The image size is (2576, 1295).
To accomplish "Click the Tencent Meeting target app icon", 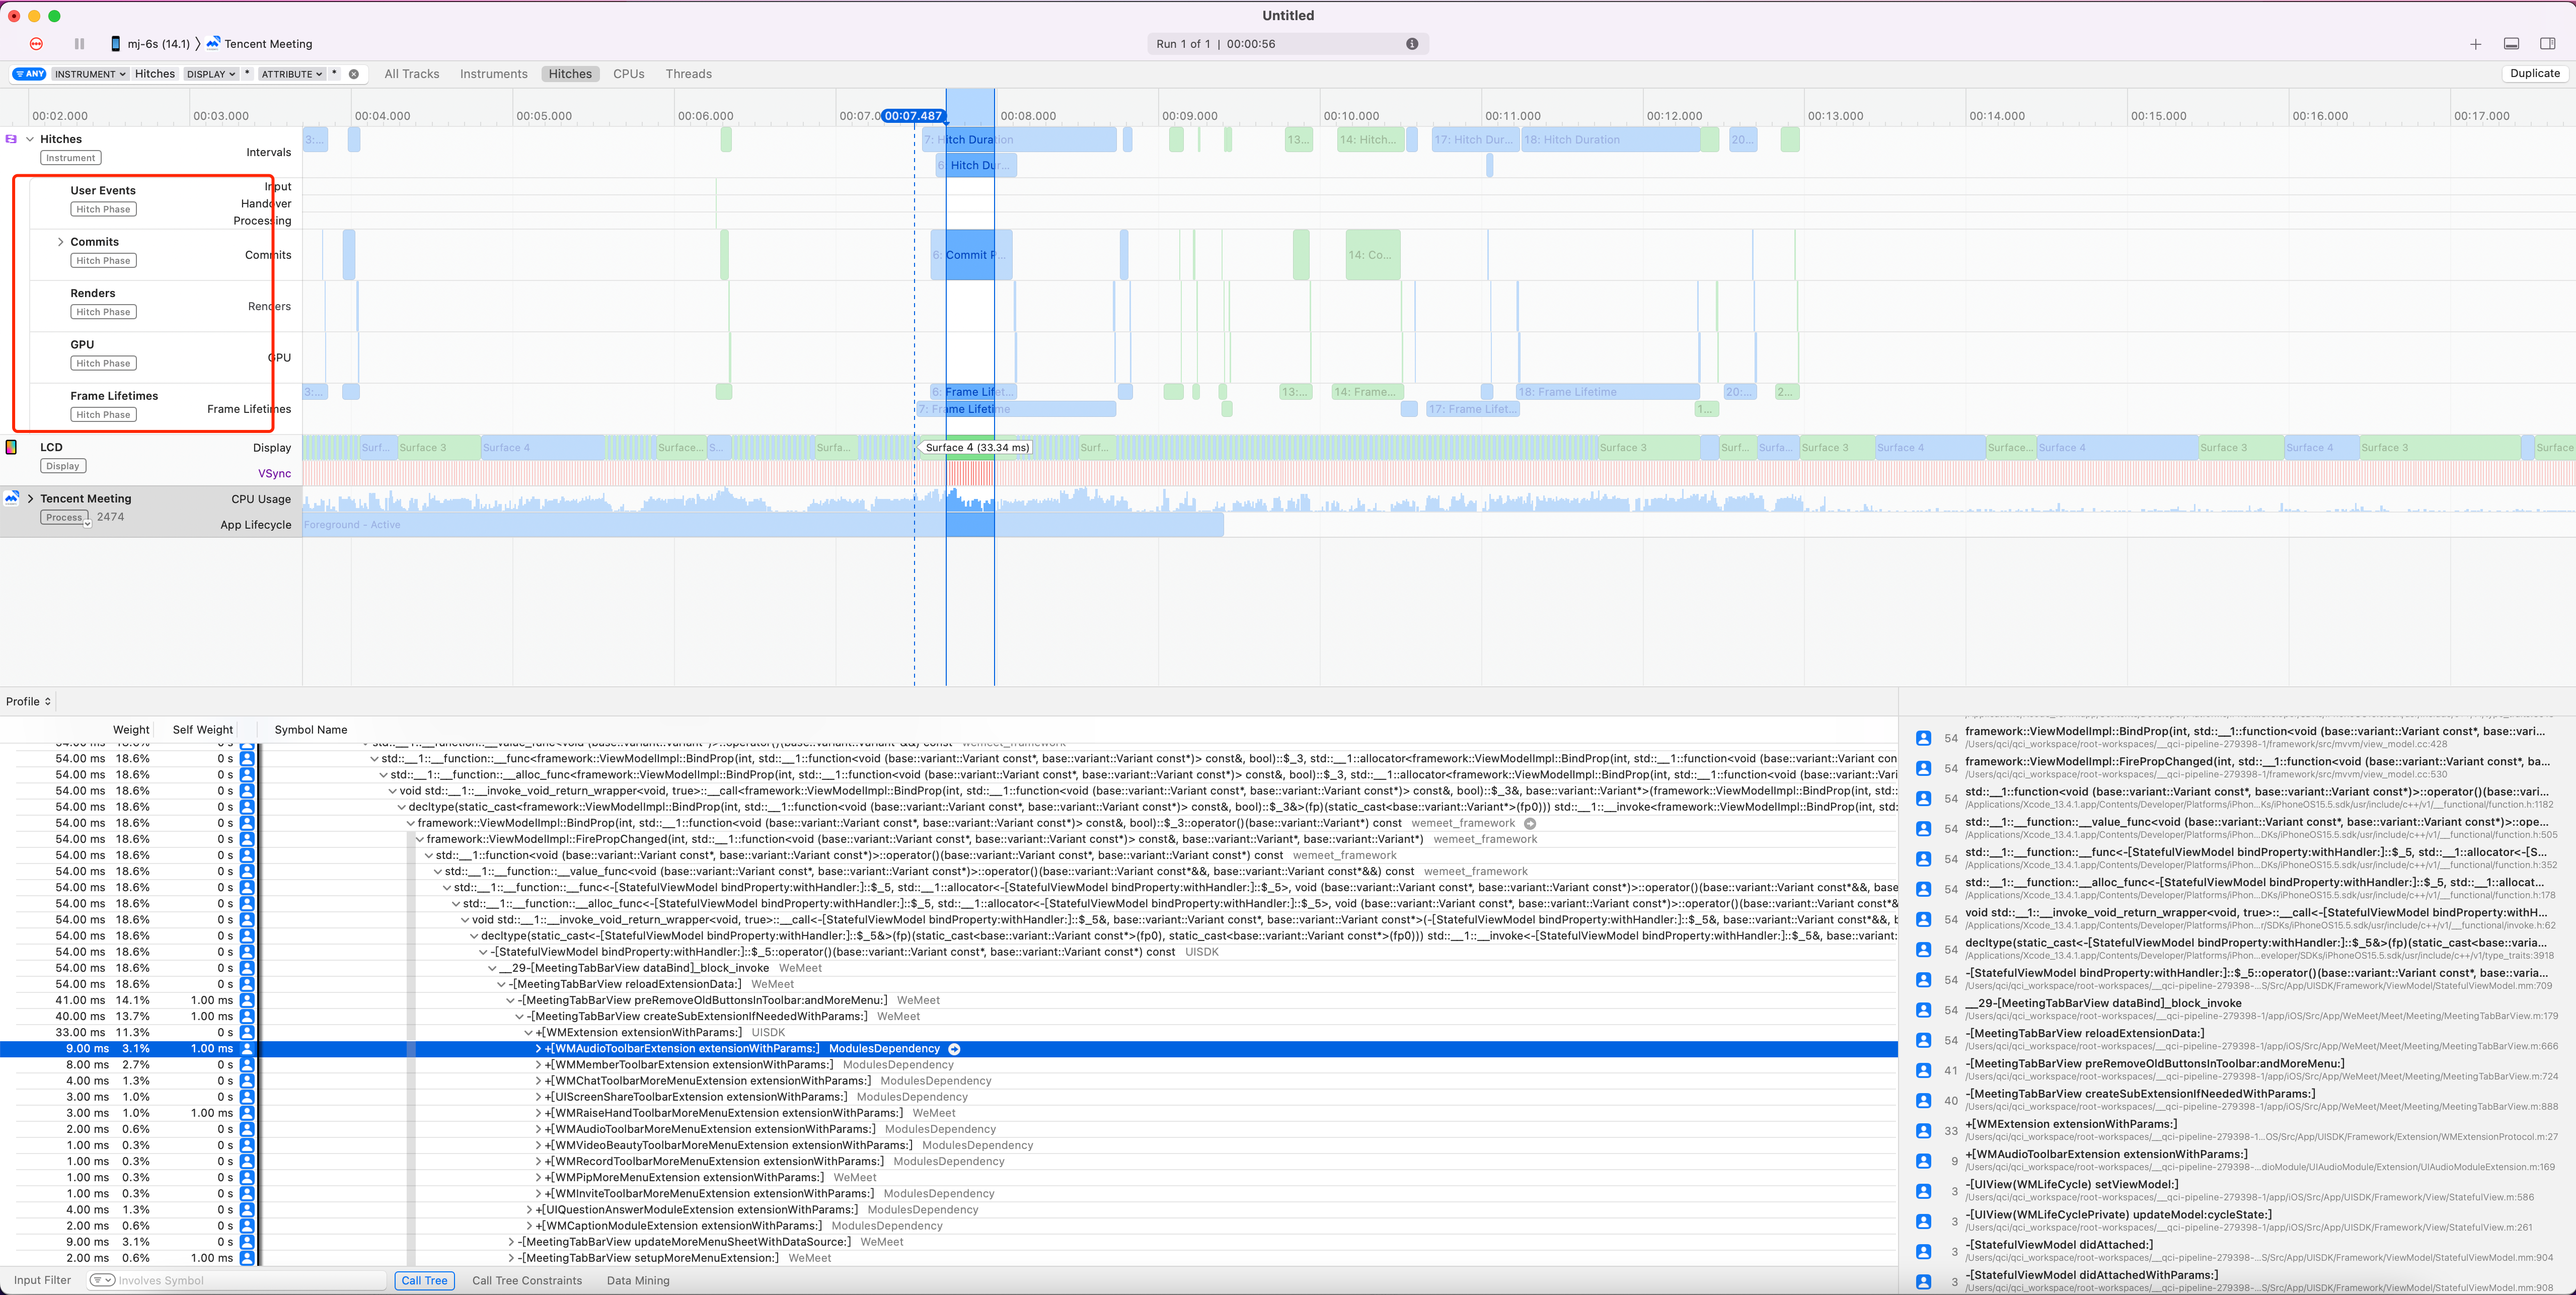I will pos(213,44).
